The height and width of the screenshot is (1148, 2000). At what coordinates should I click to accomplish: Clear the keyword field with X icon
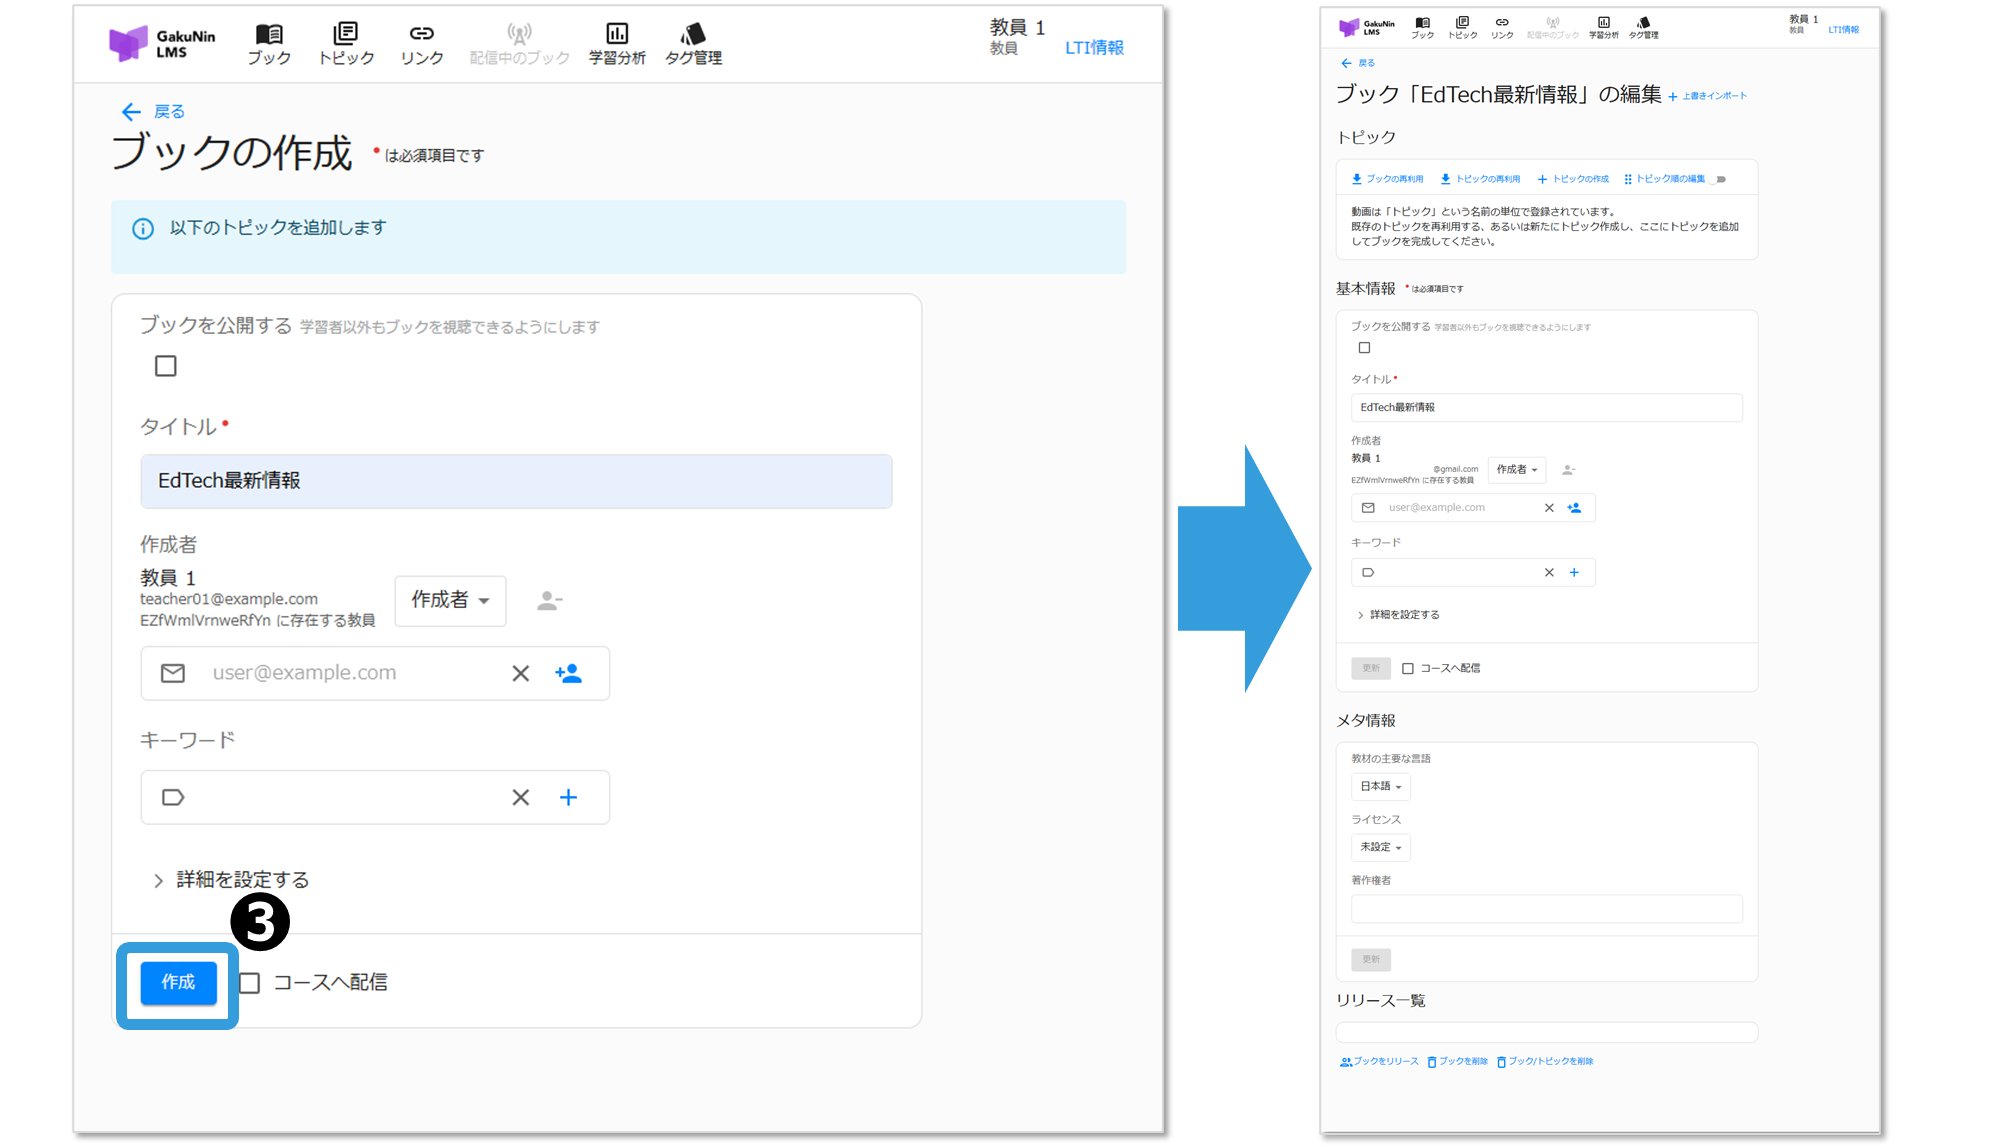coord(520,797)
